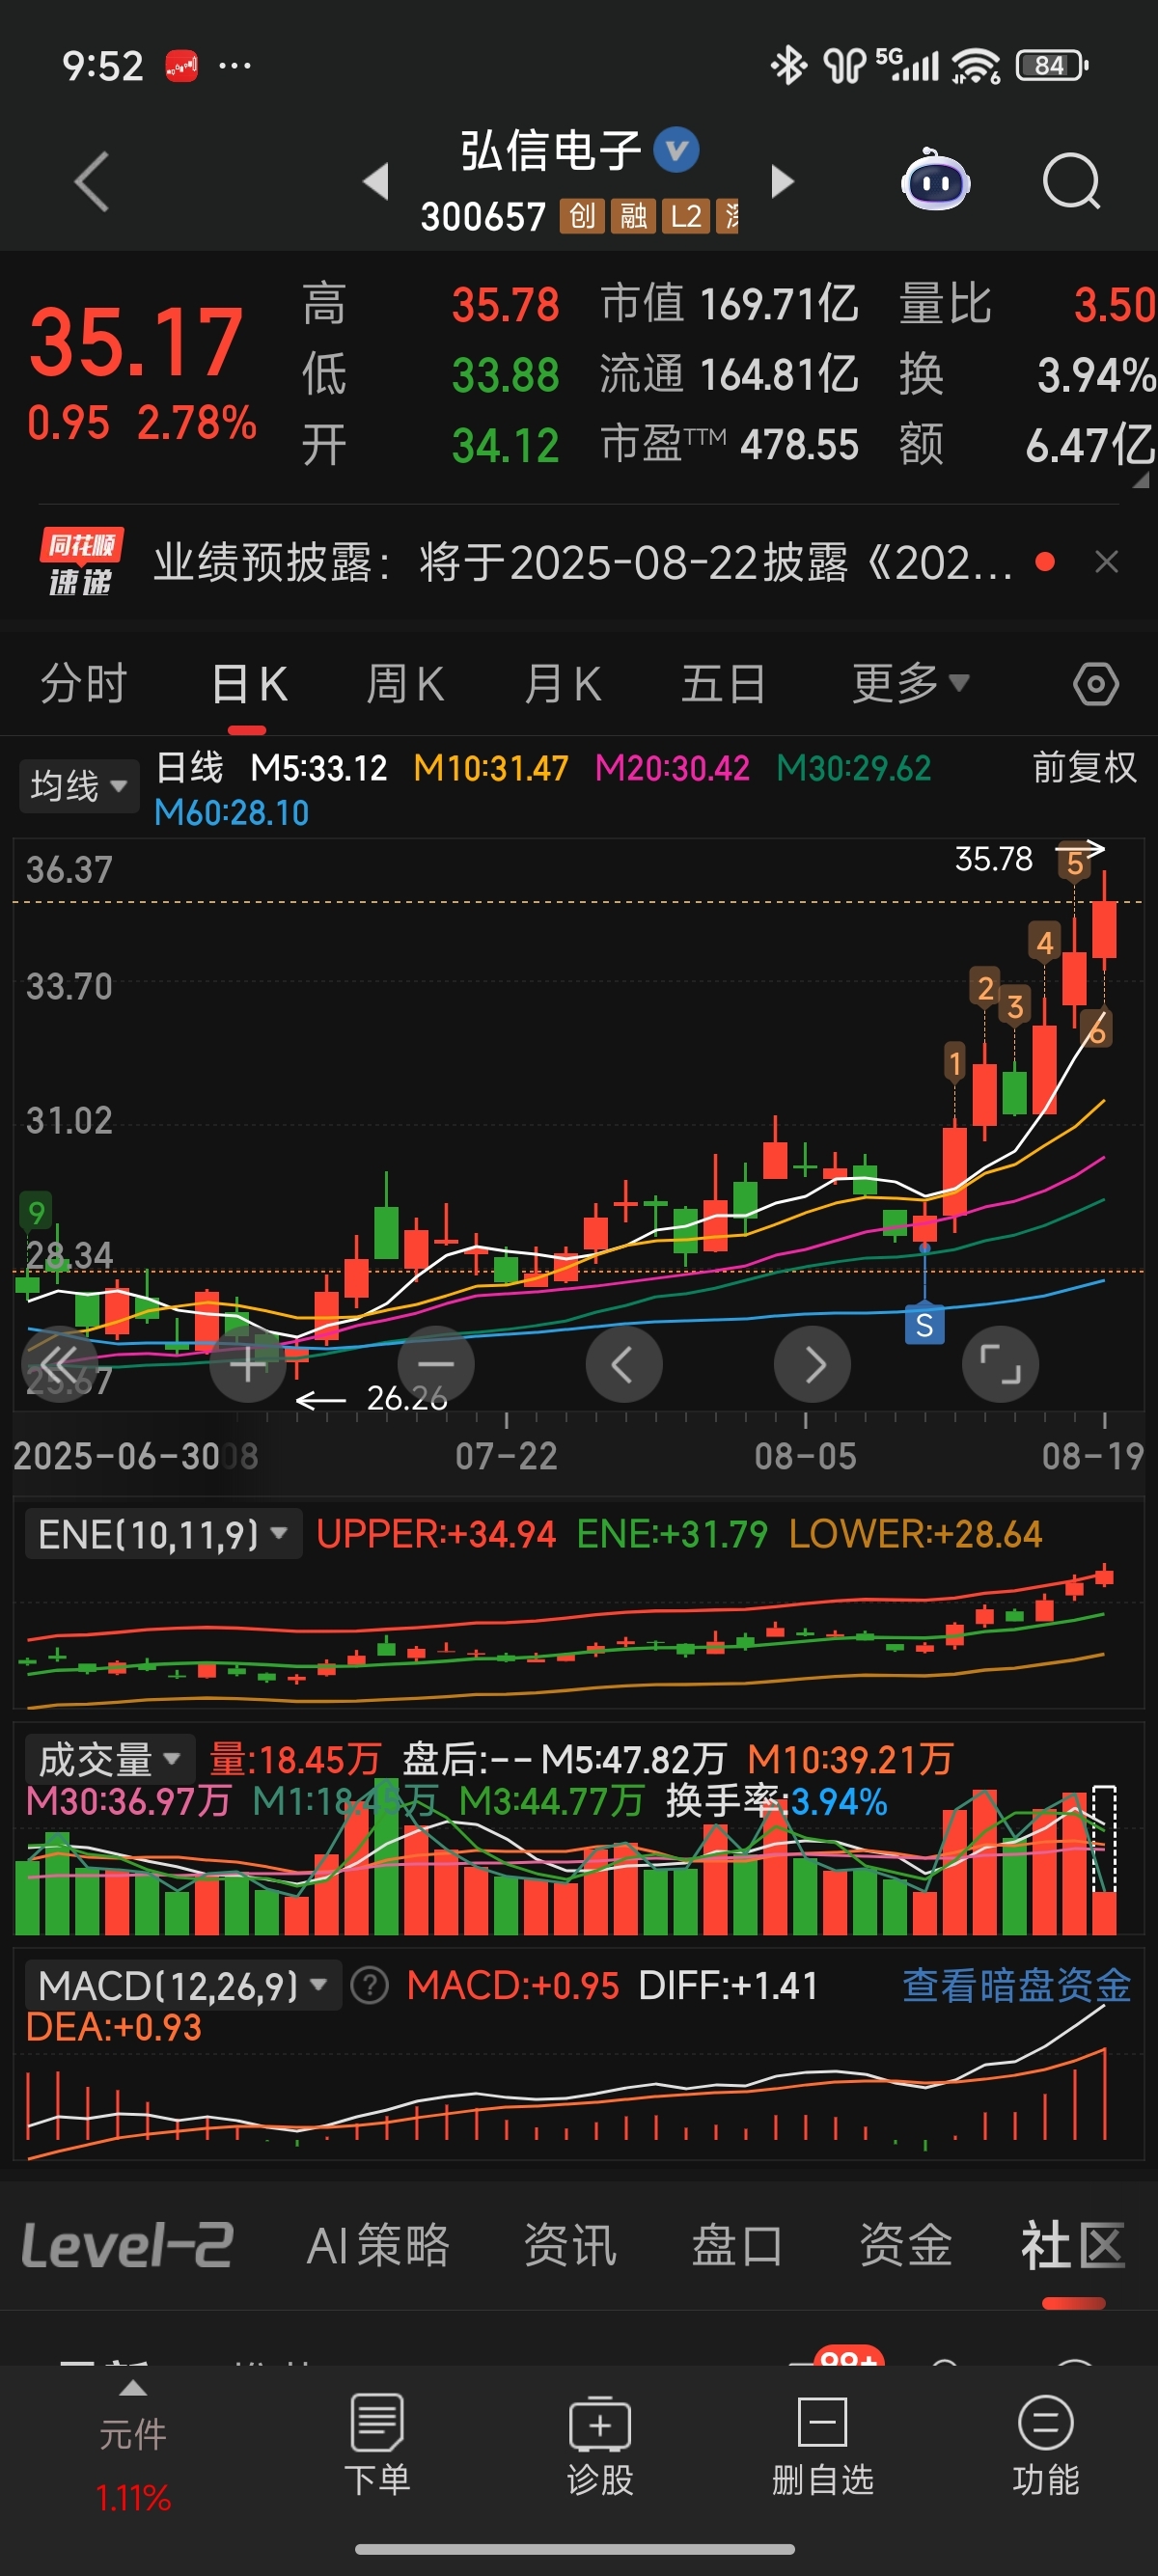
Task: Open MACD indicator help question mark
Action: [x=370, y=1985]
